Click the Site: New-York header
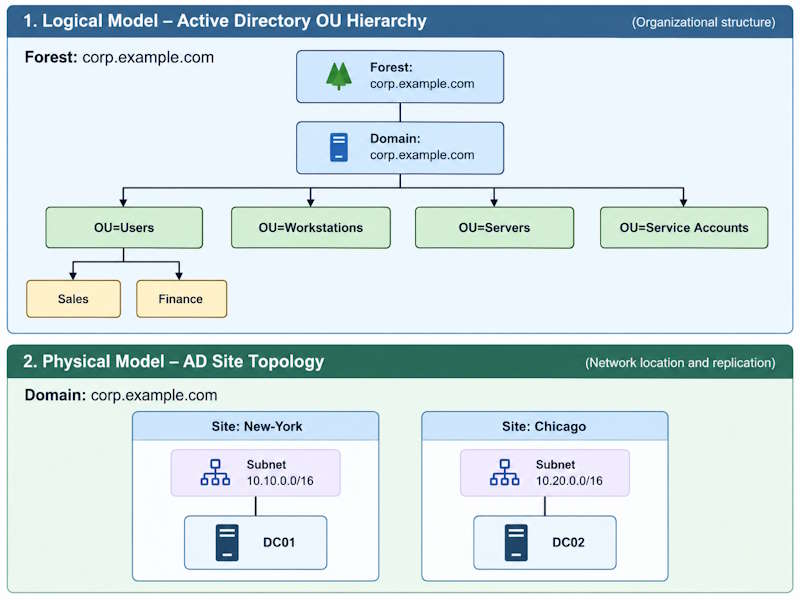Screen dimensions: 800x600 point(256,426)
